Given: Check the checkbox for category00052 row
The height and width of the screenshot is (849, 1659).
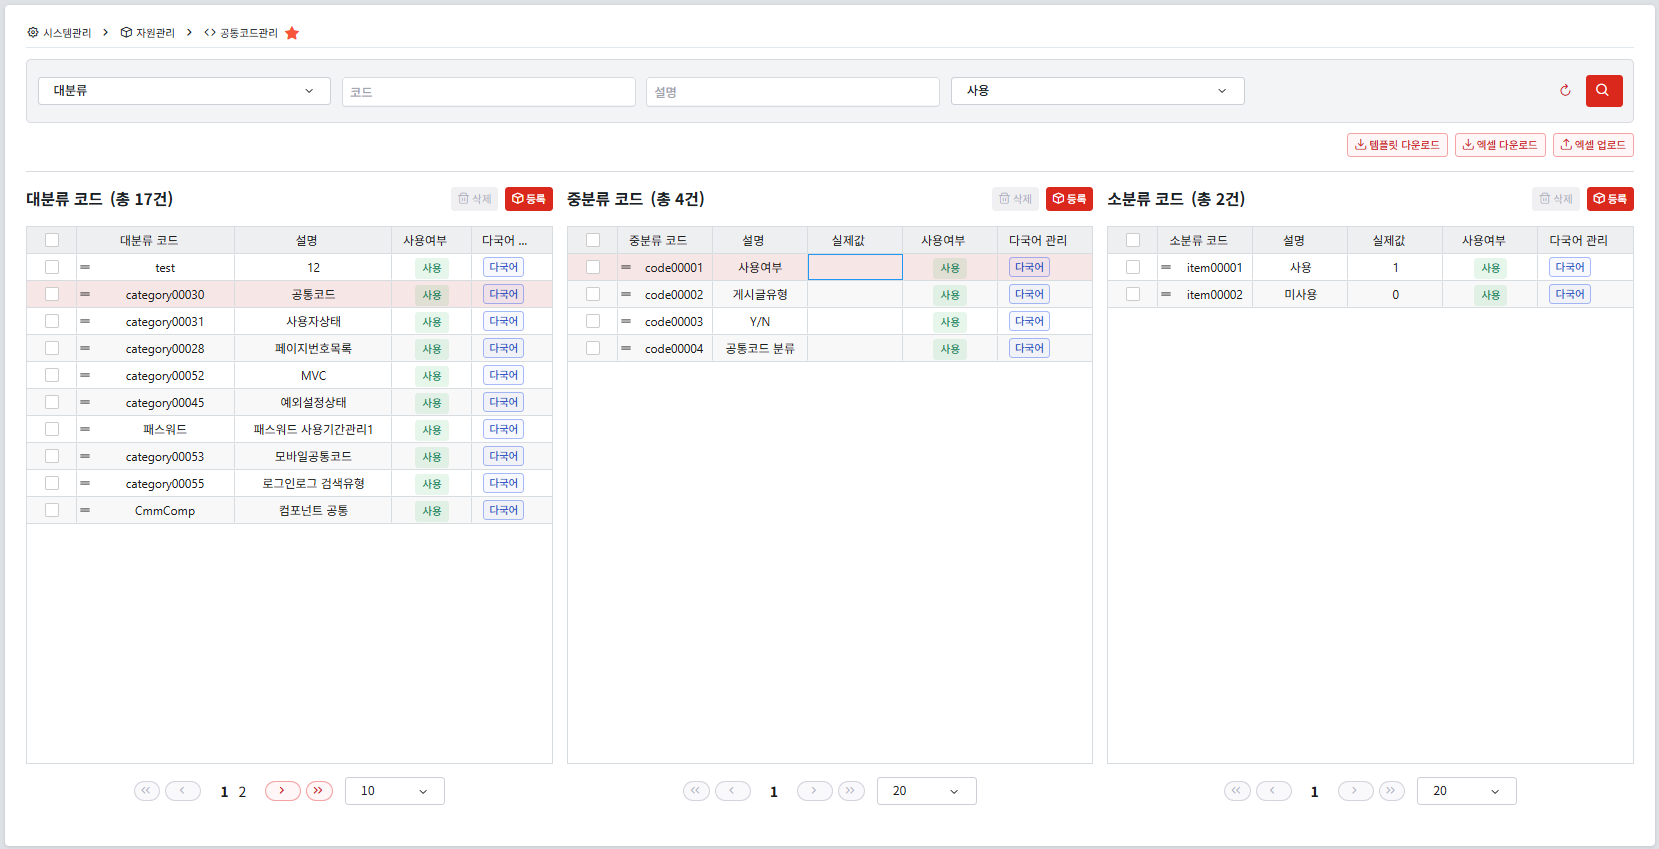Looking at the screenshot, I should pos(52,375).
